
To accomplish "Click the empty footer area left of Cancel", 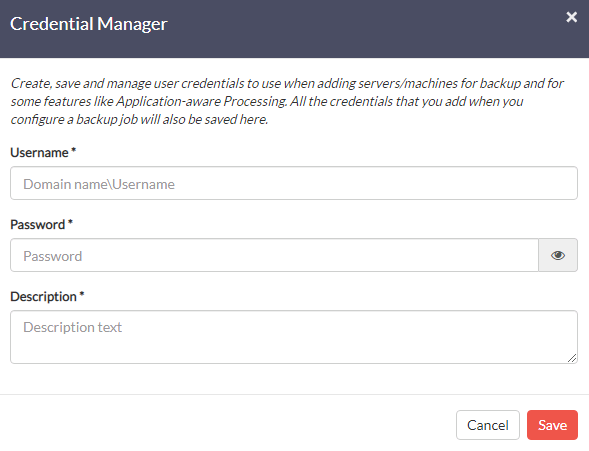I will pyautogui.click(x=225, y=424).
